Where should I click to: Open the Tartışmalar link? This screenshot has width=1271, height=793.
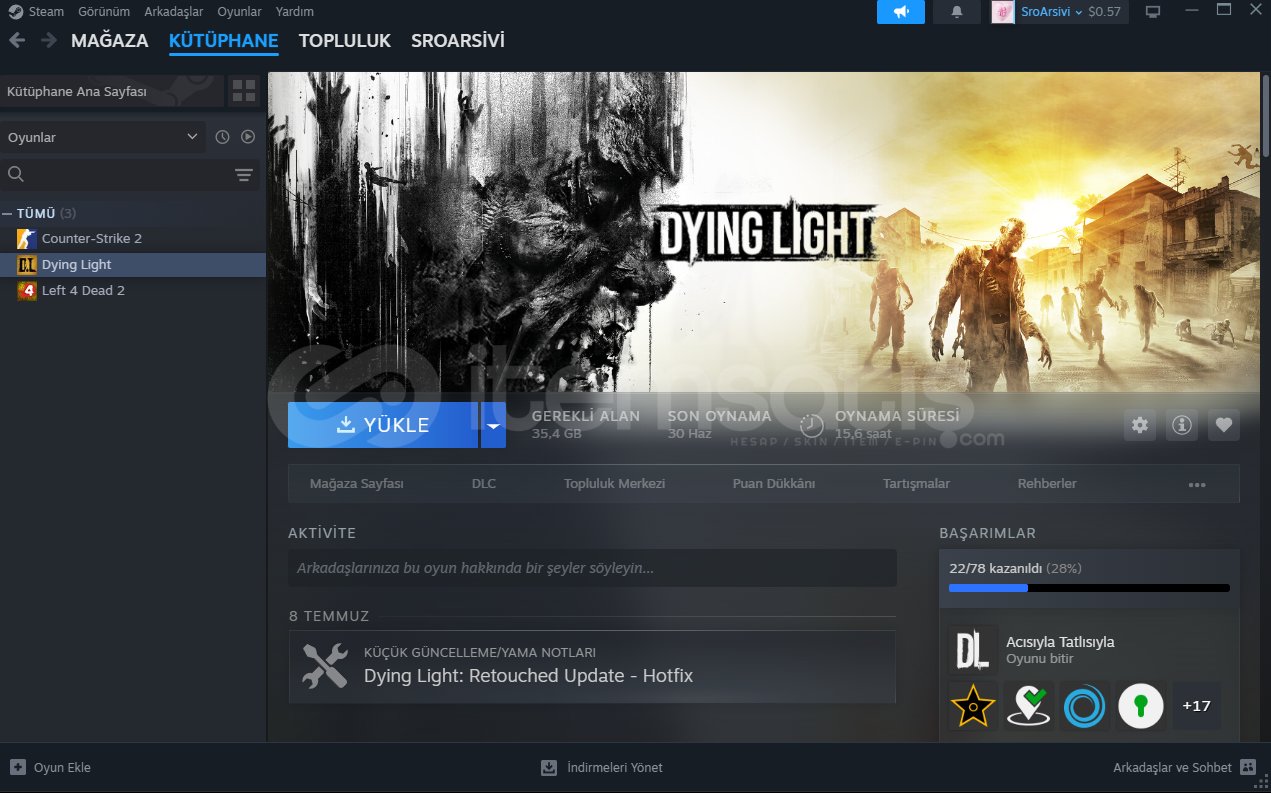(916, 484)
